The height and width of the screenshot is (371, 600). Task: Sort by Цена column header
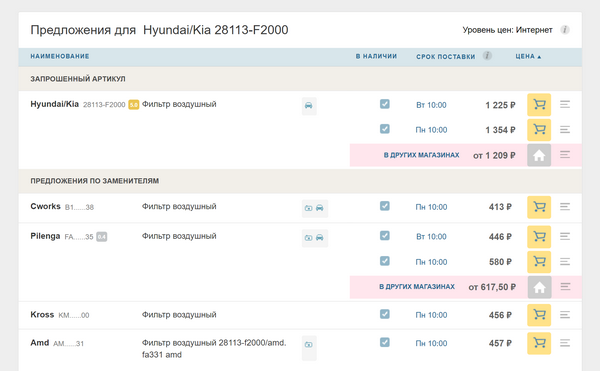[x=528, y=57]
